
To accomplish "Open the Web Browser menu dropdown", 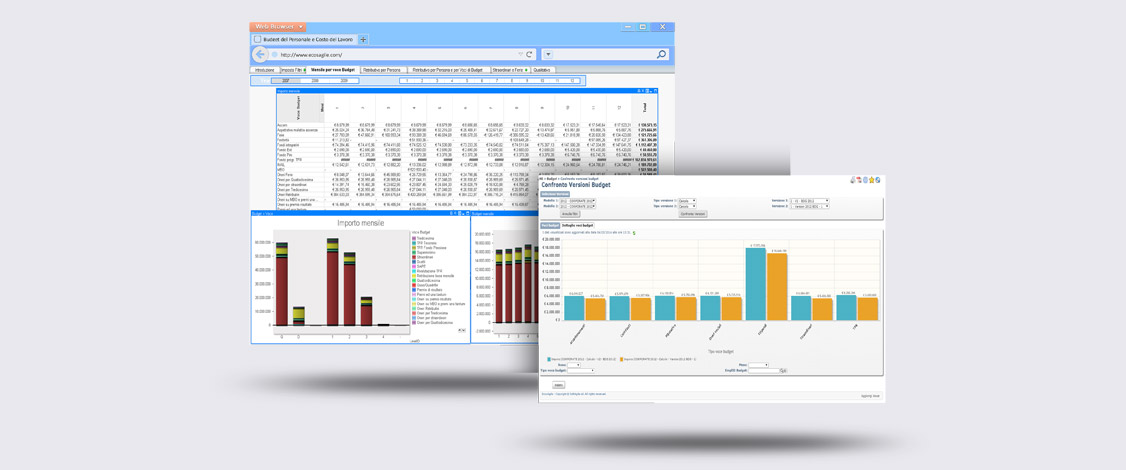I will pos(279,27).
